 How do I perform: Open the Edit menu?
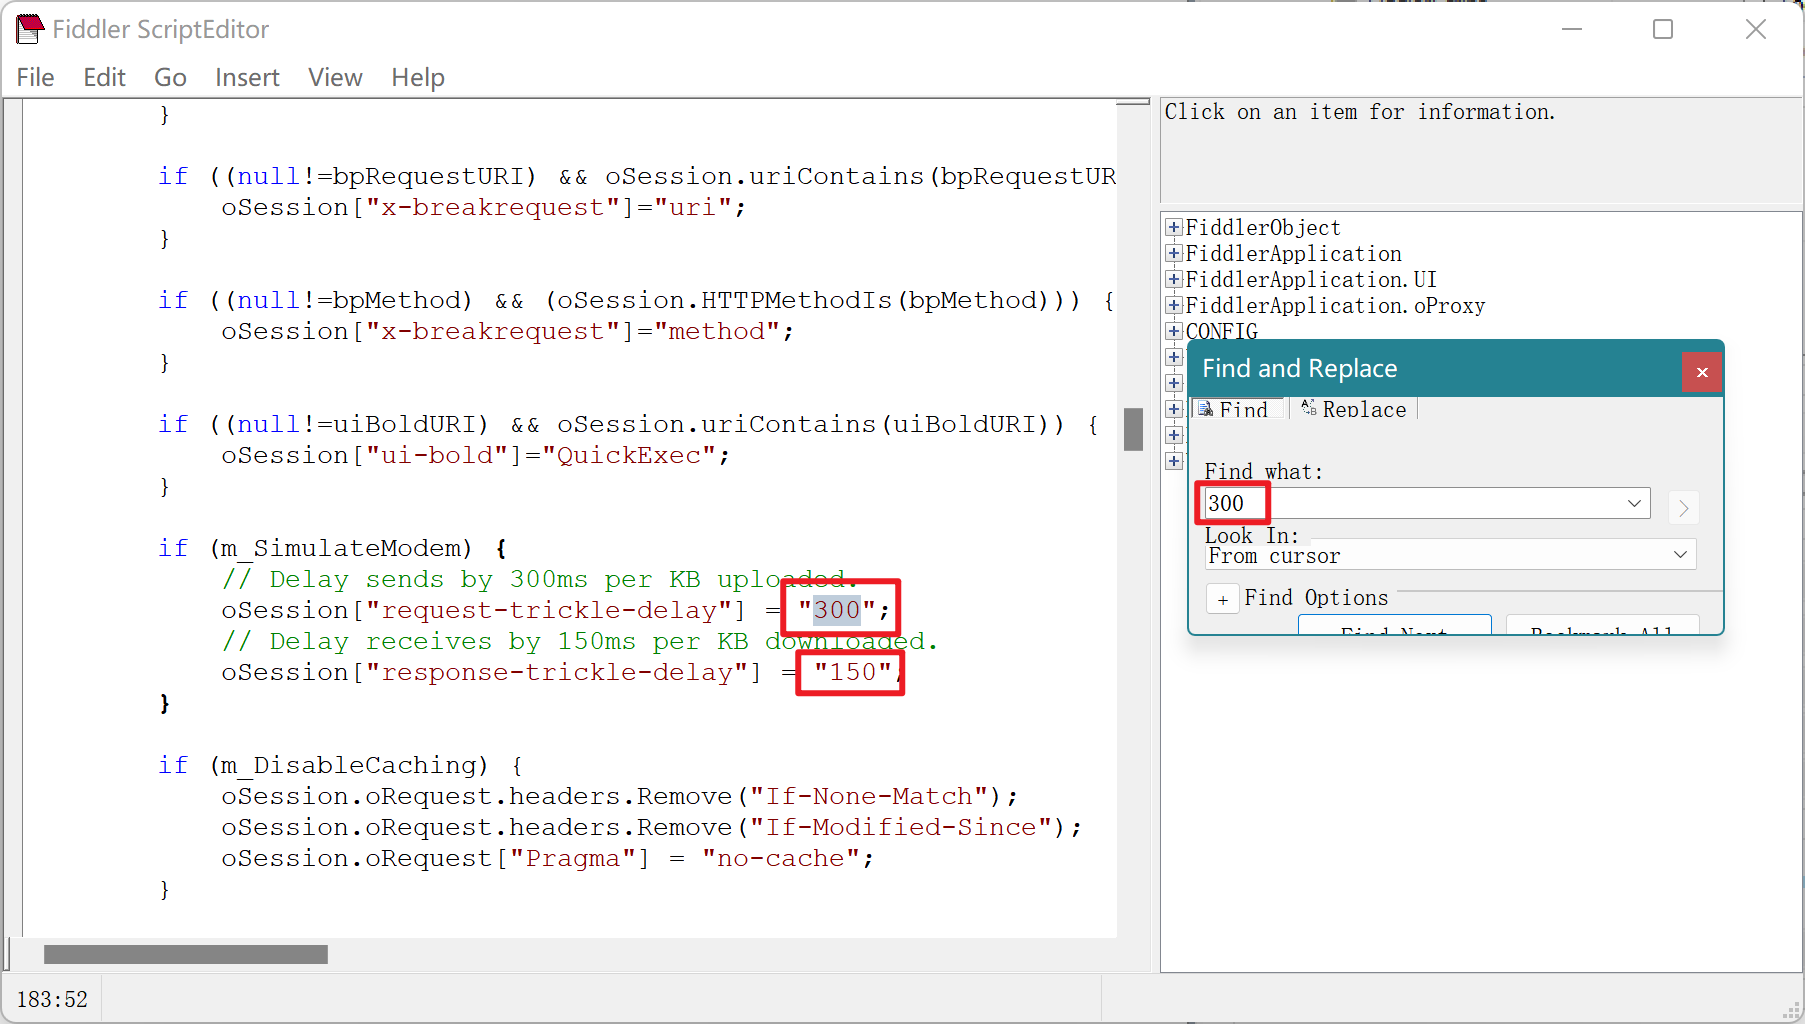click(x=104, y=77)
